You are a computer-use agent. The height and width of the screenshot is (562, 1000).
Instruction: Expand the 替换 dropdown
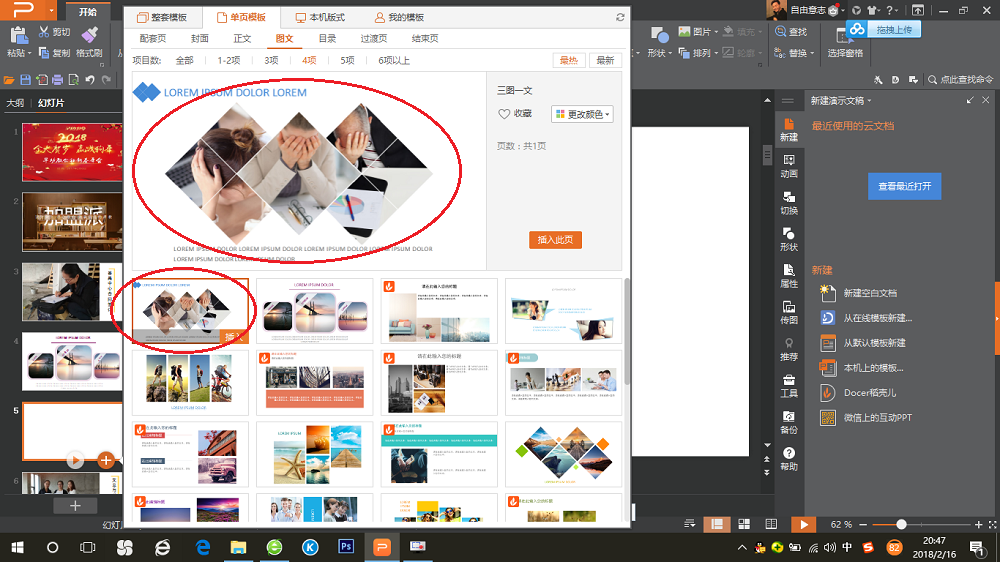tap(812, 54)
